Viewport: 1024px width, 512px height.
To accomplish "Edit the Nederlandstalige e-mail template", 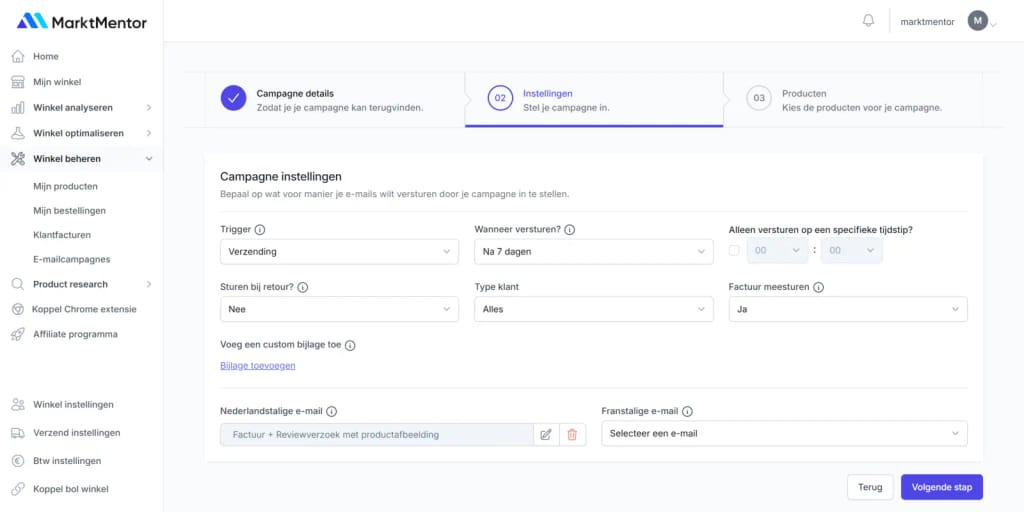I will [546, 434].
